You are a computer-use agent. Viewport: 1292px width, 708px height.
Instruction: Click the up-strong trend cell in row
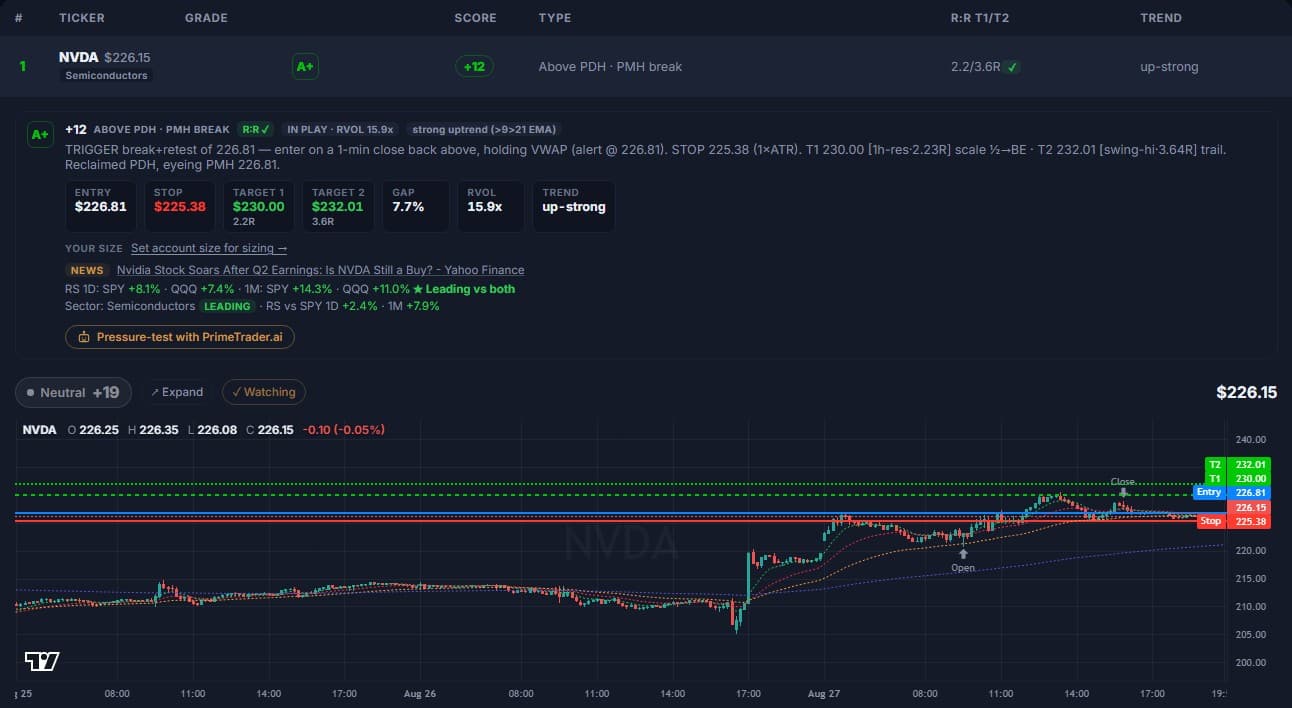click(1169, 67)
